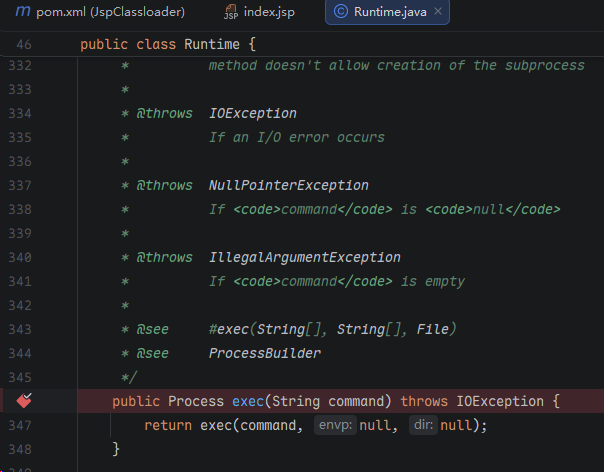Image resolution: width=604 pixels, height=472 pixels.
Task: Open the index.jsp tab
Action: (270, 13)
